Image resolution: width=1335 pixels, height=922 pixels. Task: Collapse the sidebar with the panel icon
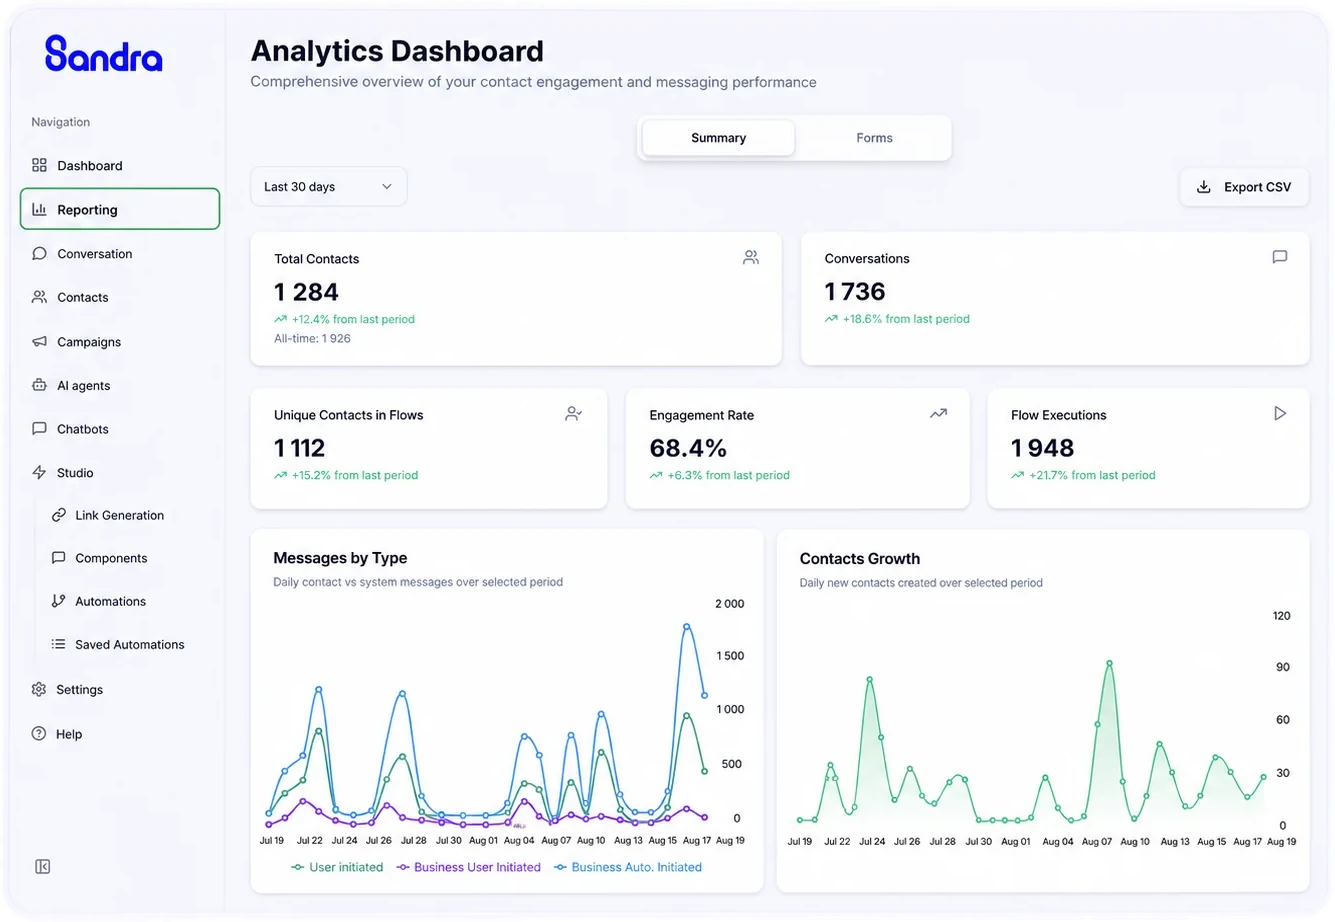tap(42, 866)
